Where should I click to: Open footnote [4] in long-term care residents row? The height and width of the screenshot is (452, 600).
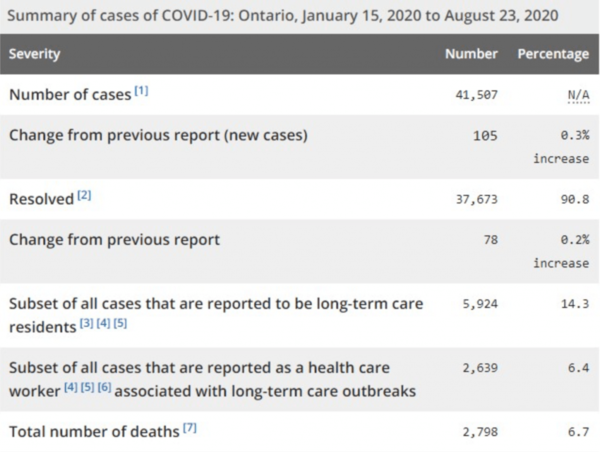click(102, 324)
